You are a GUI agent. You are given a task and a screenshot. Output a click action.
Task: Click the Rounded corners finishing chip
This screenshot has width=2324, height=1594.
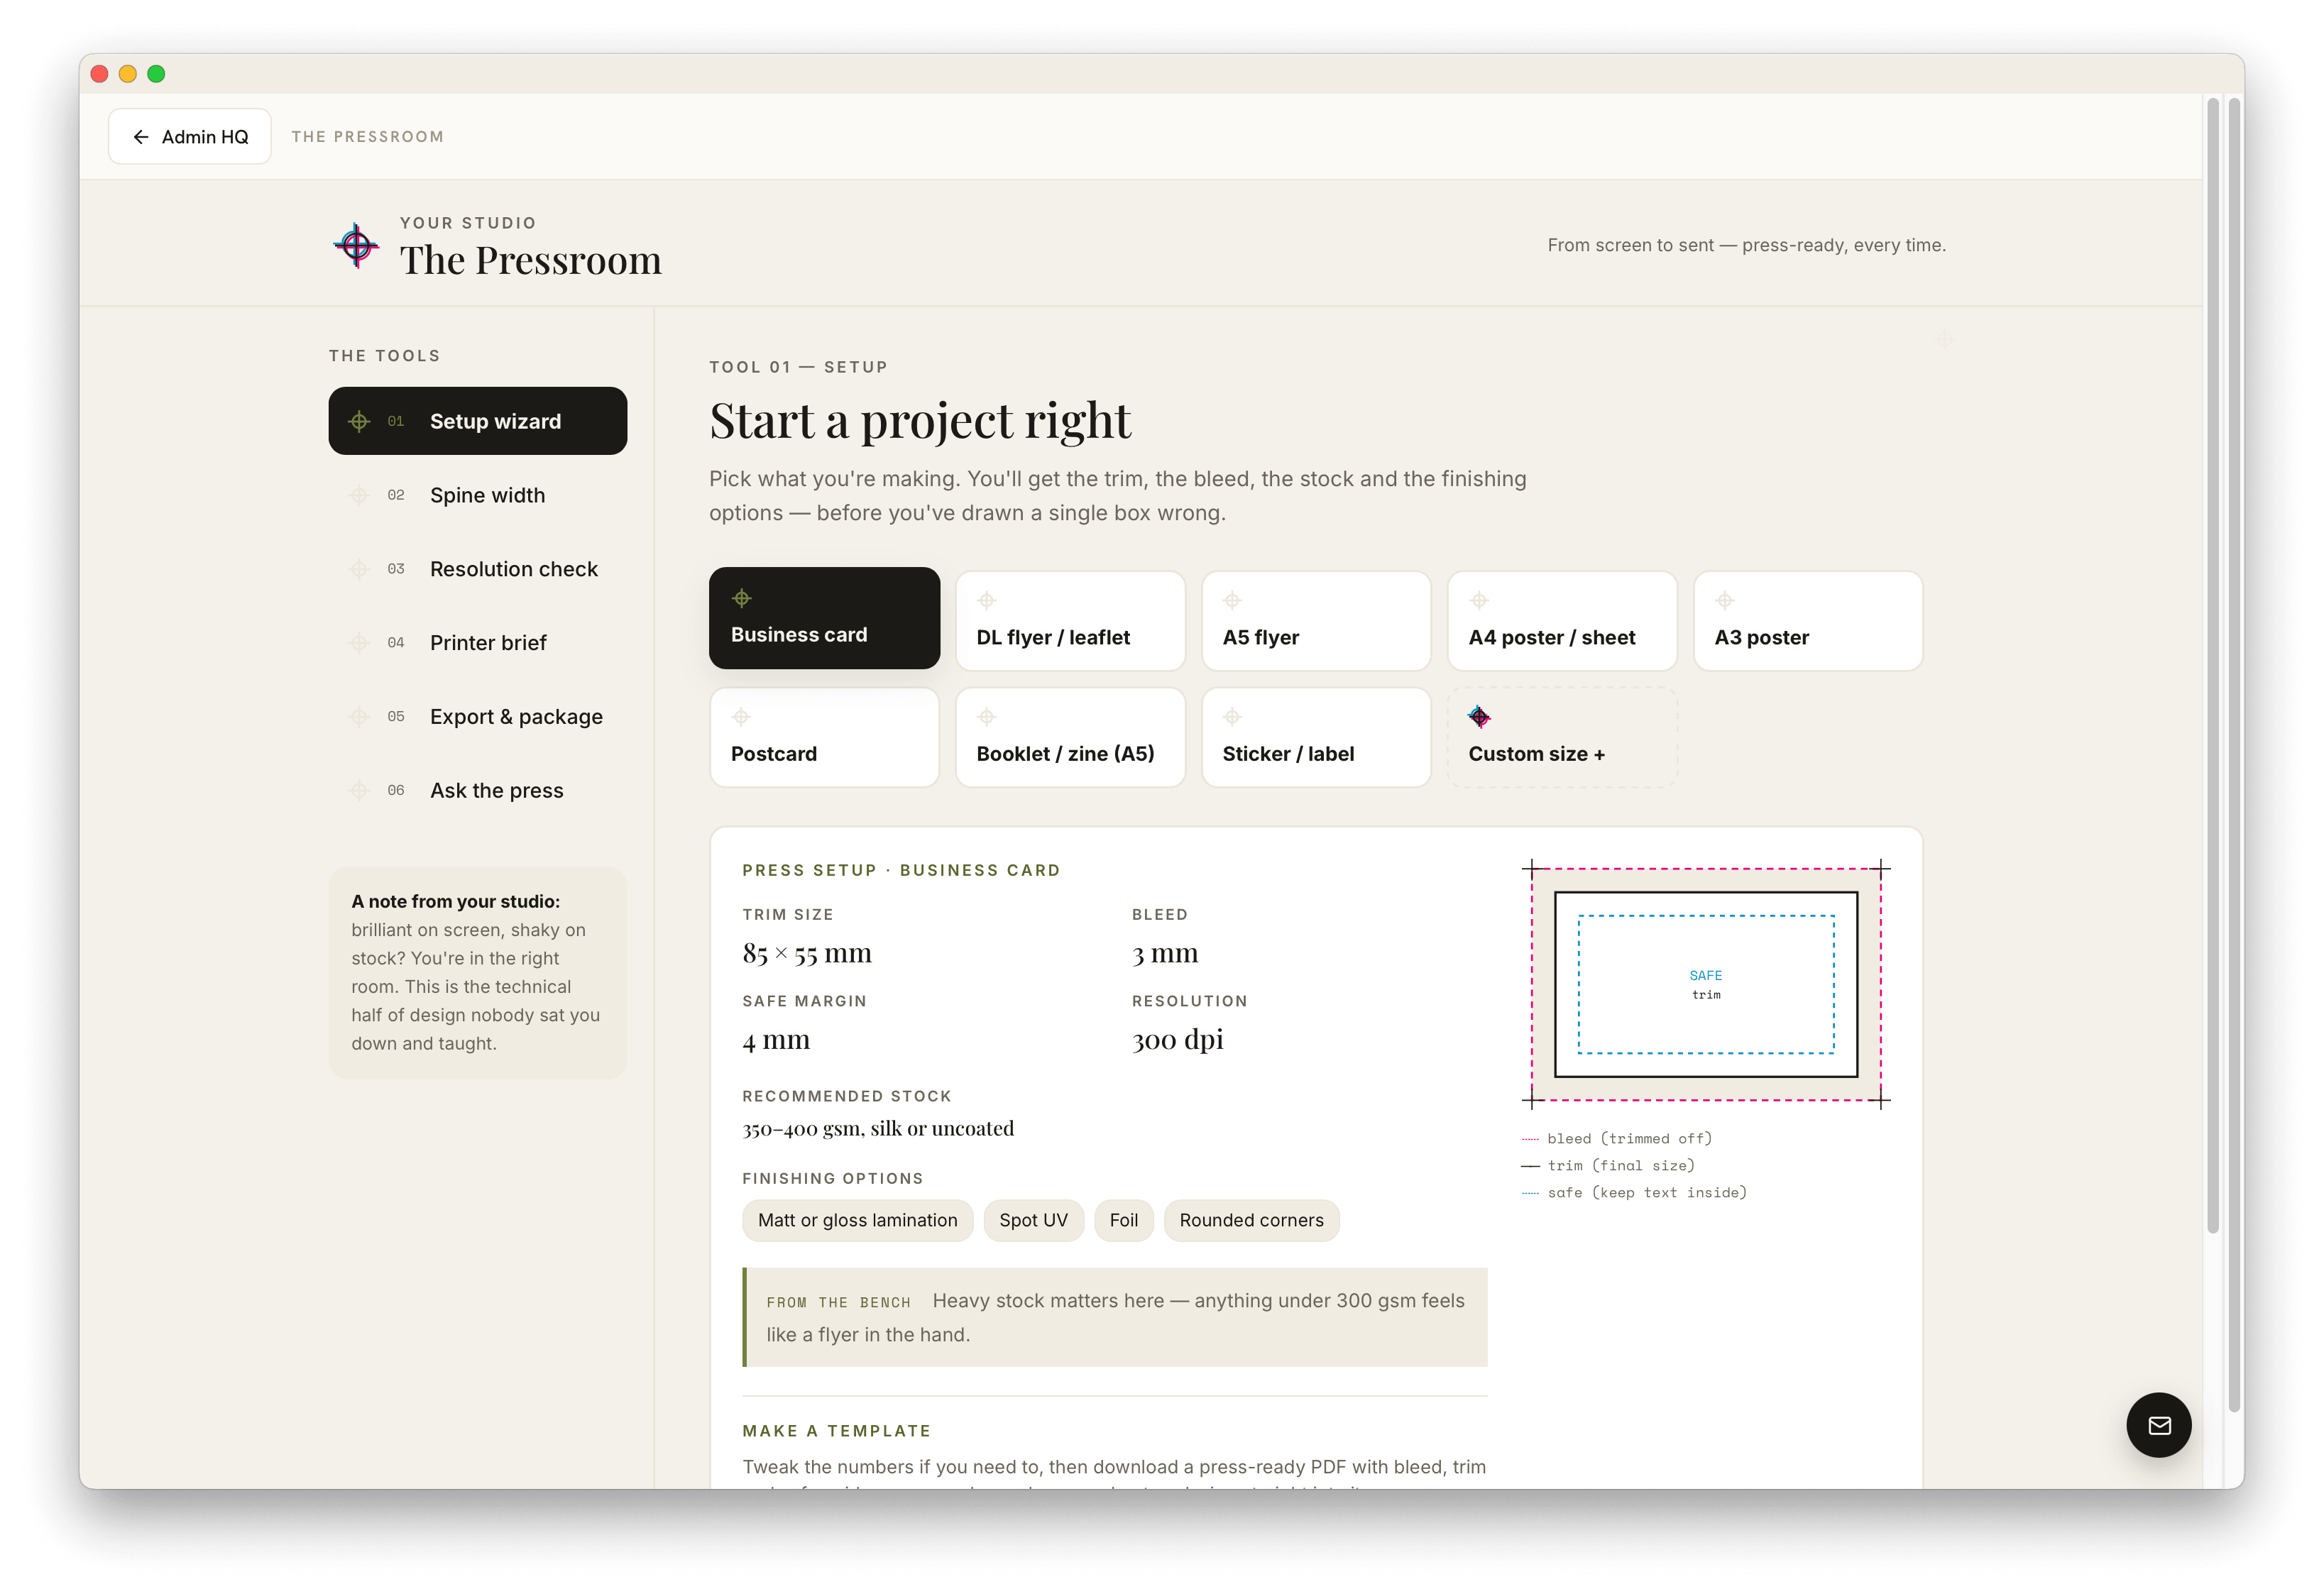pos(1251,1221)
